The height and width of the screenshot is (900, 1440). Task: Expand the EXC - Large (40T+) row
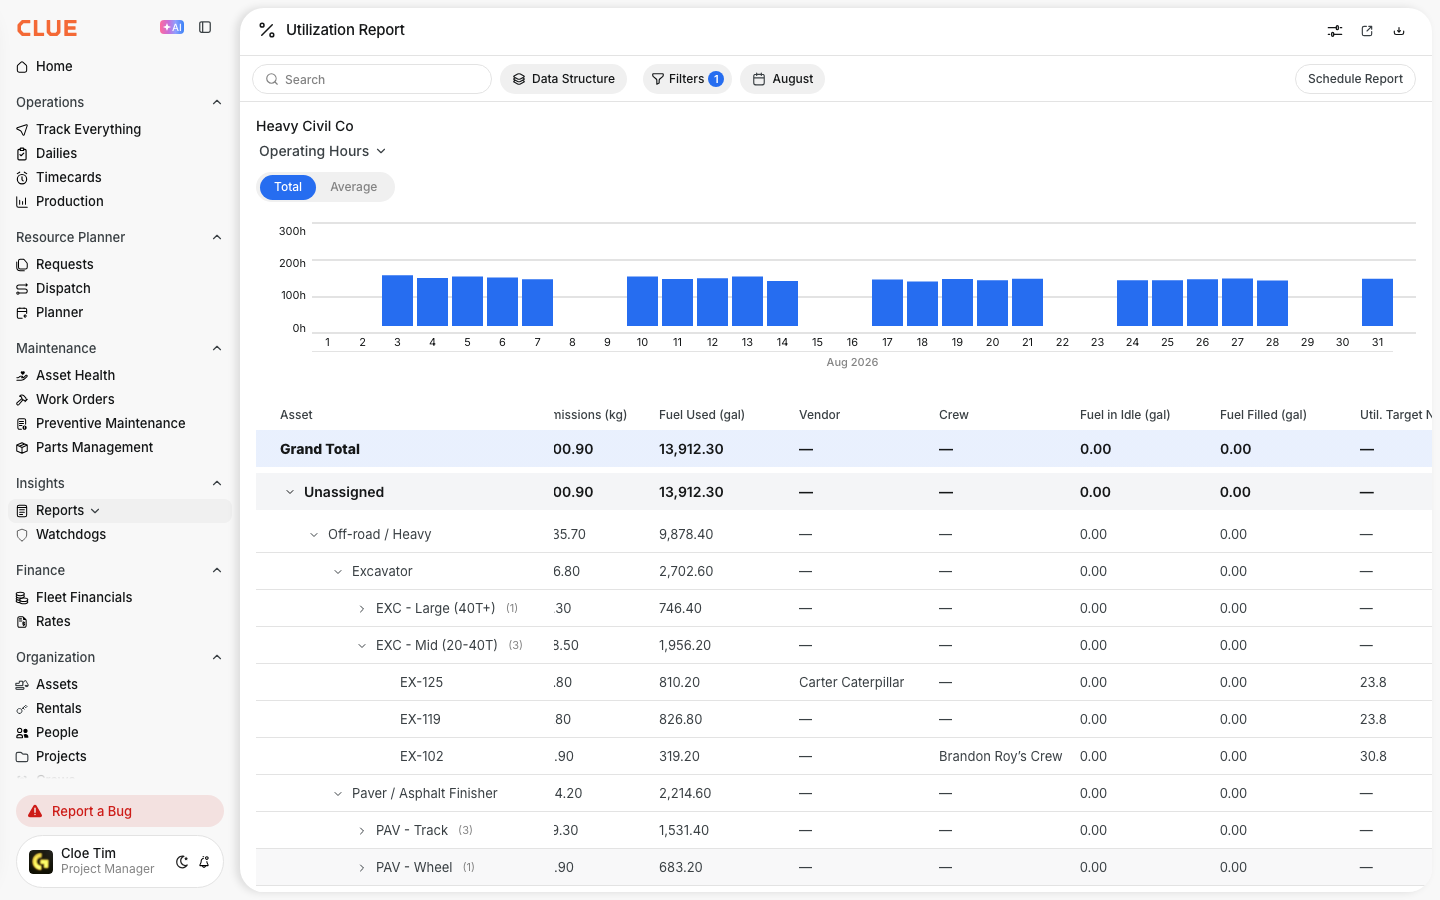[362, 609]
